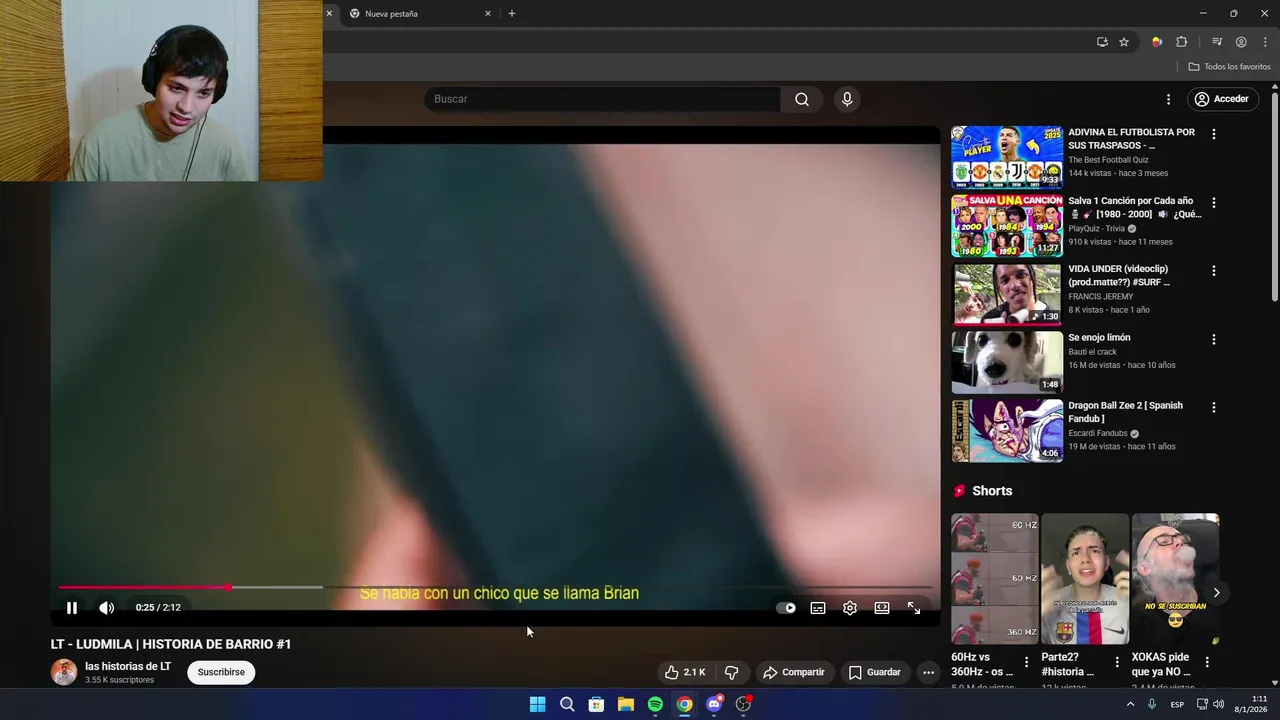Switch player to theater mode

(x=882, y=608)
